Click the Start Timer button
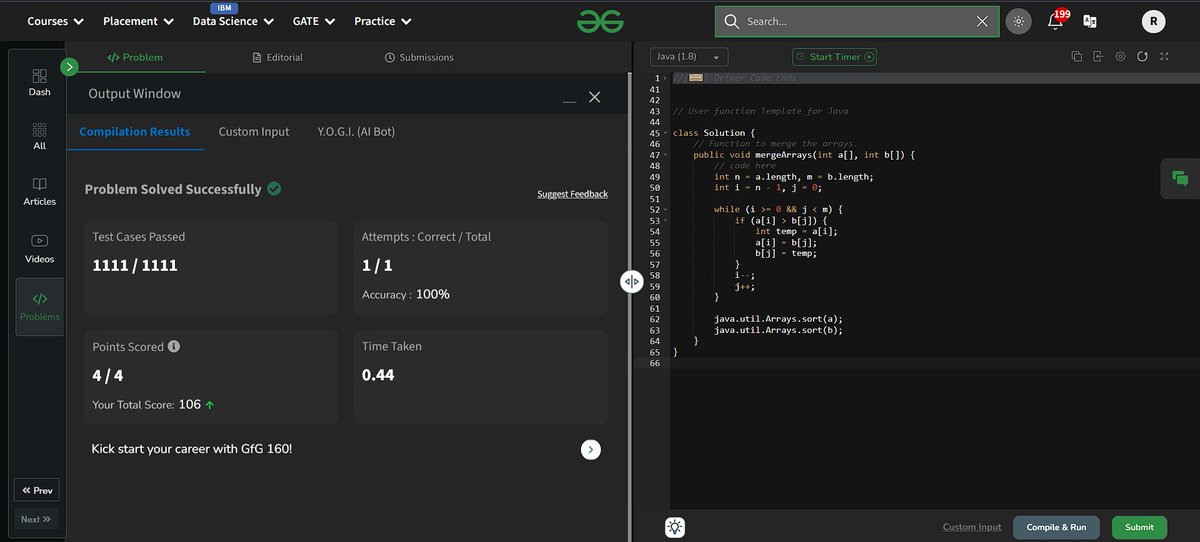1200x542 pixels. [x=835, y=57]
